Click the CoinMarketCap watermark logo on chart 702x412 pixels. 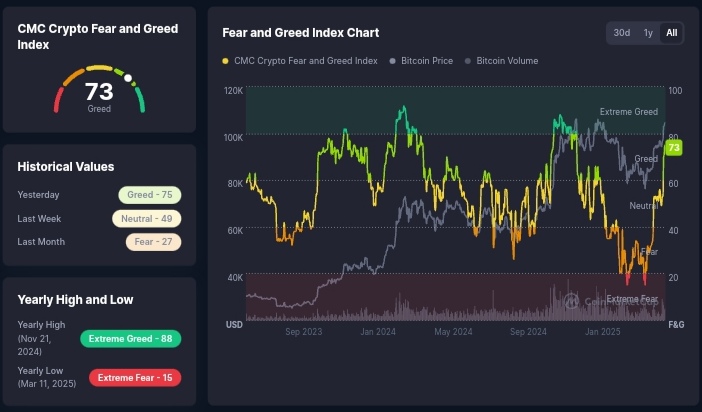[x=572, y=299]
